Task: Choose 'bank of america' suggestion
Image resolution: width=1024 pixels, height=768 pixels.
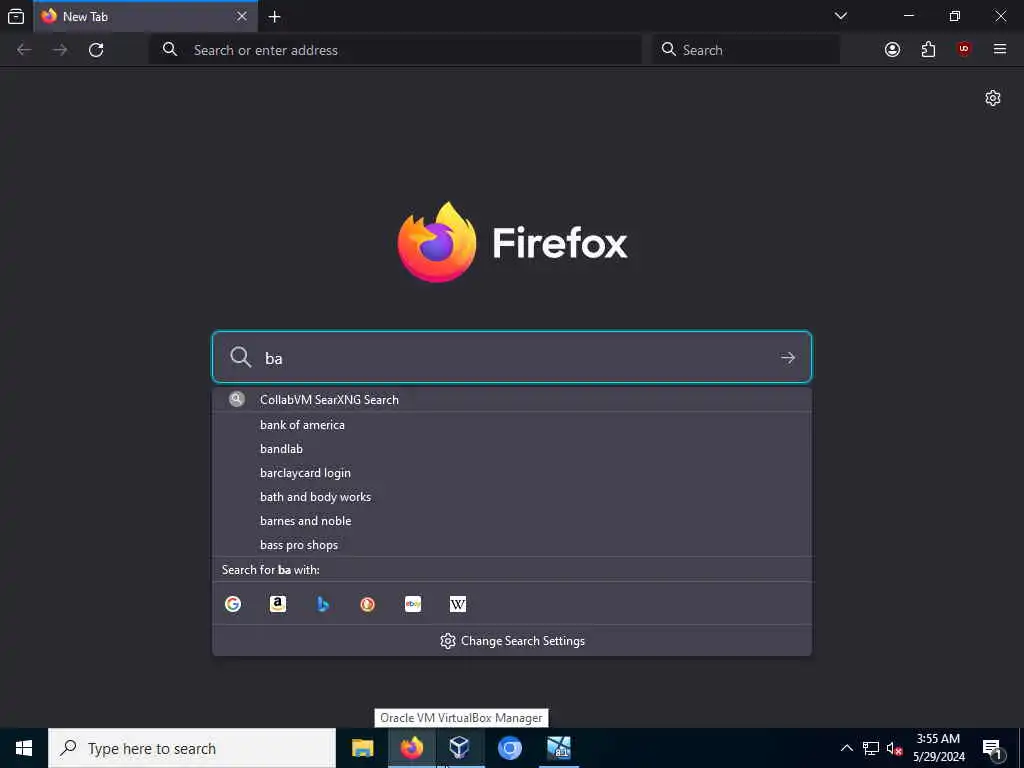Action: click(512, 424)
